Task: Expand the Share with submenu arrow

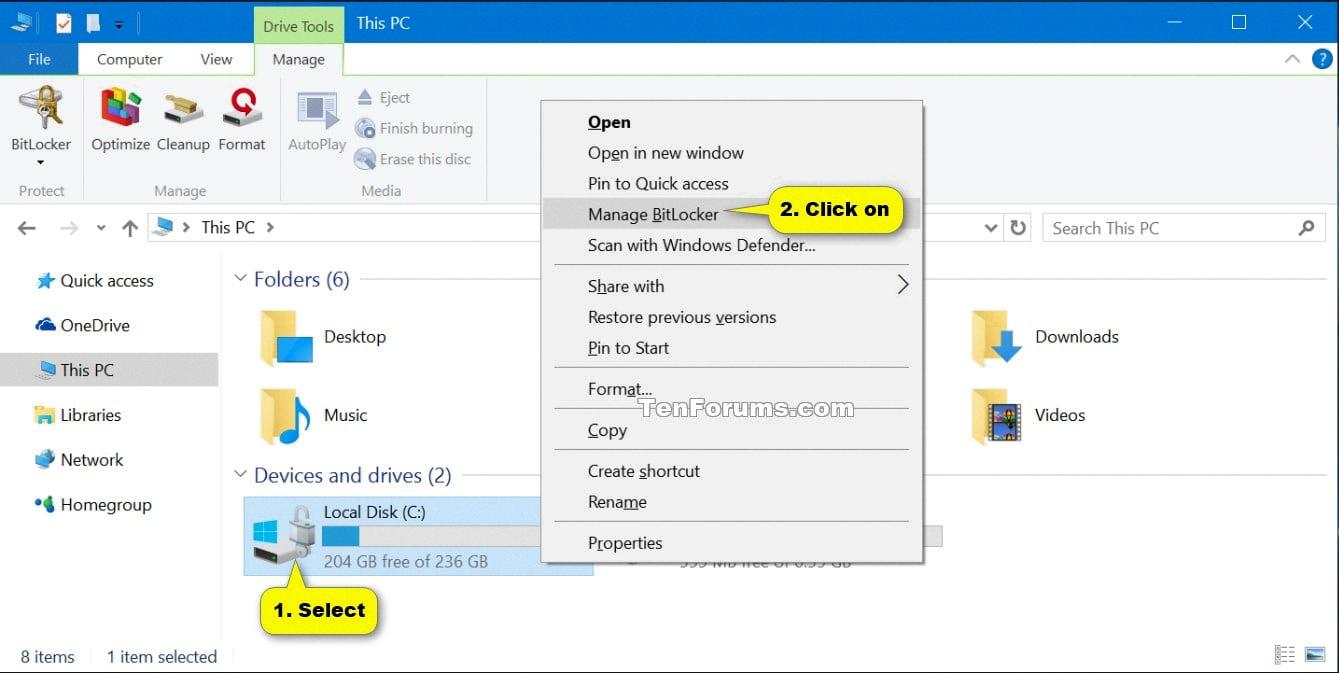Action: point(902,286)
